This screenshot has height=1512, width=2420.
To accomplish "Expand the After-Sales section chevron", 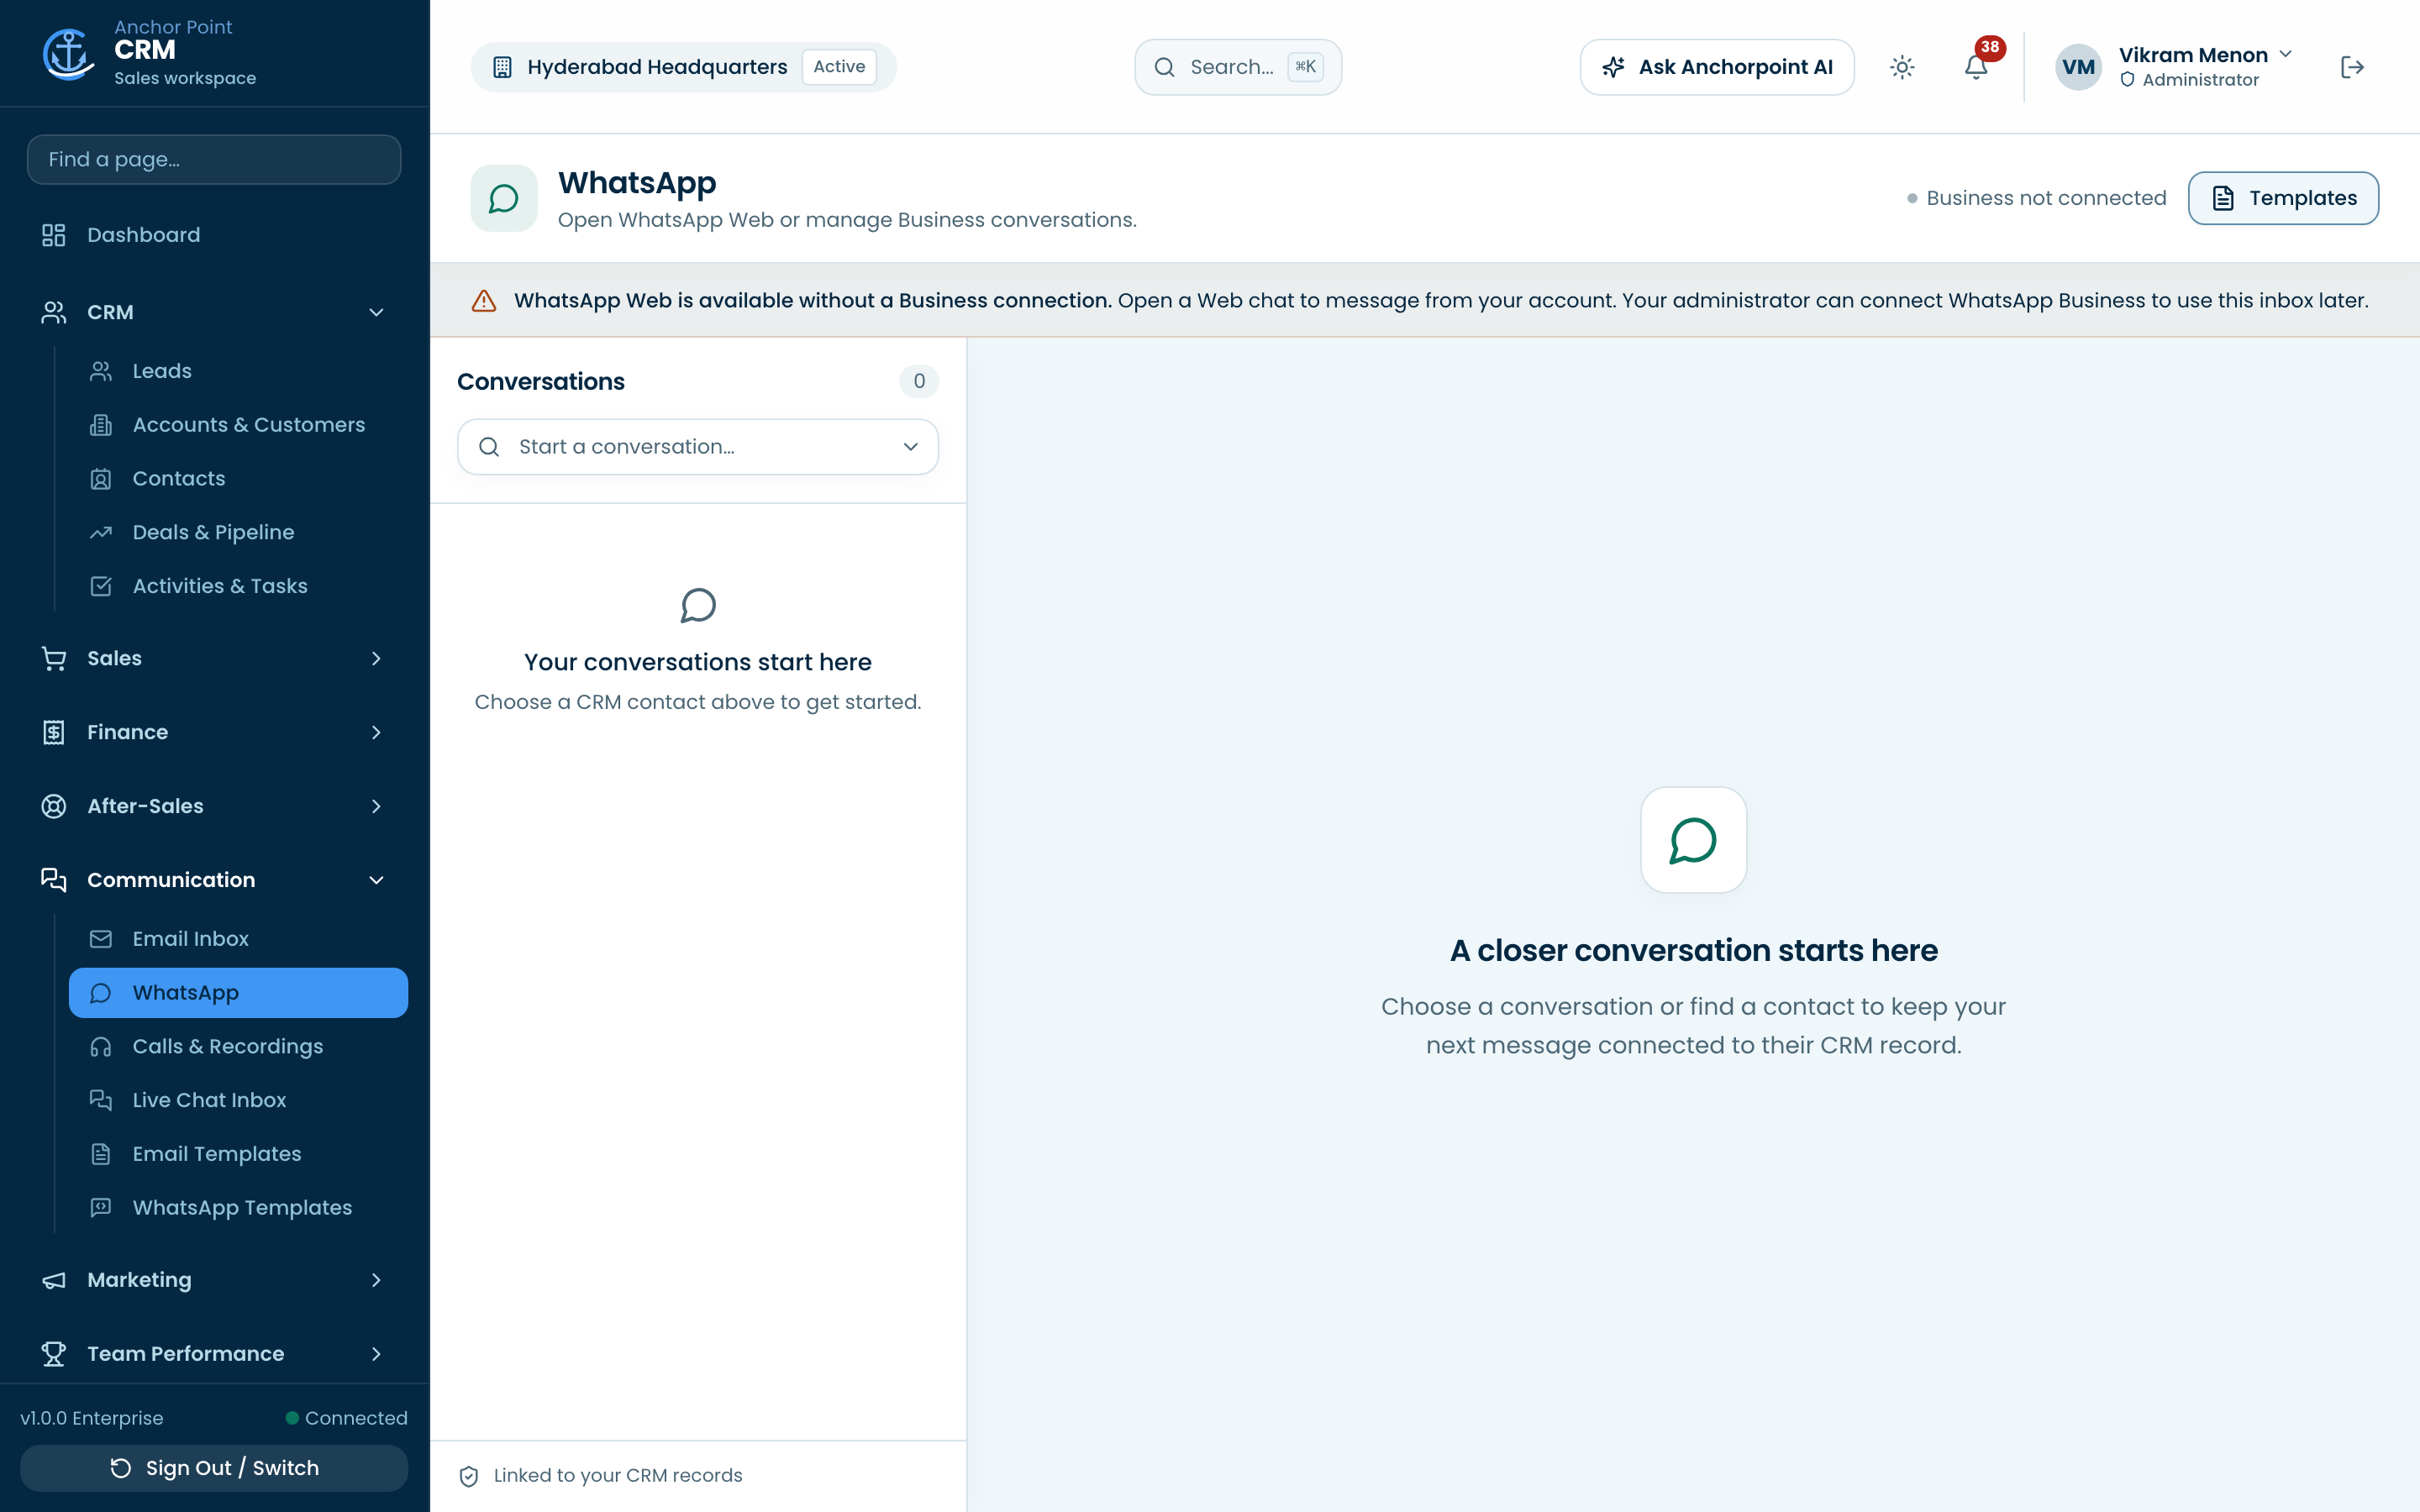I will click(376, 806).
